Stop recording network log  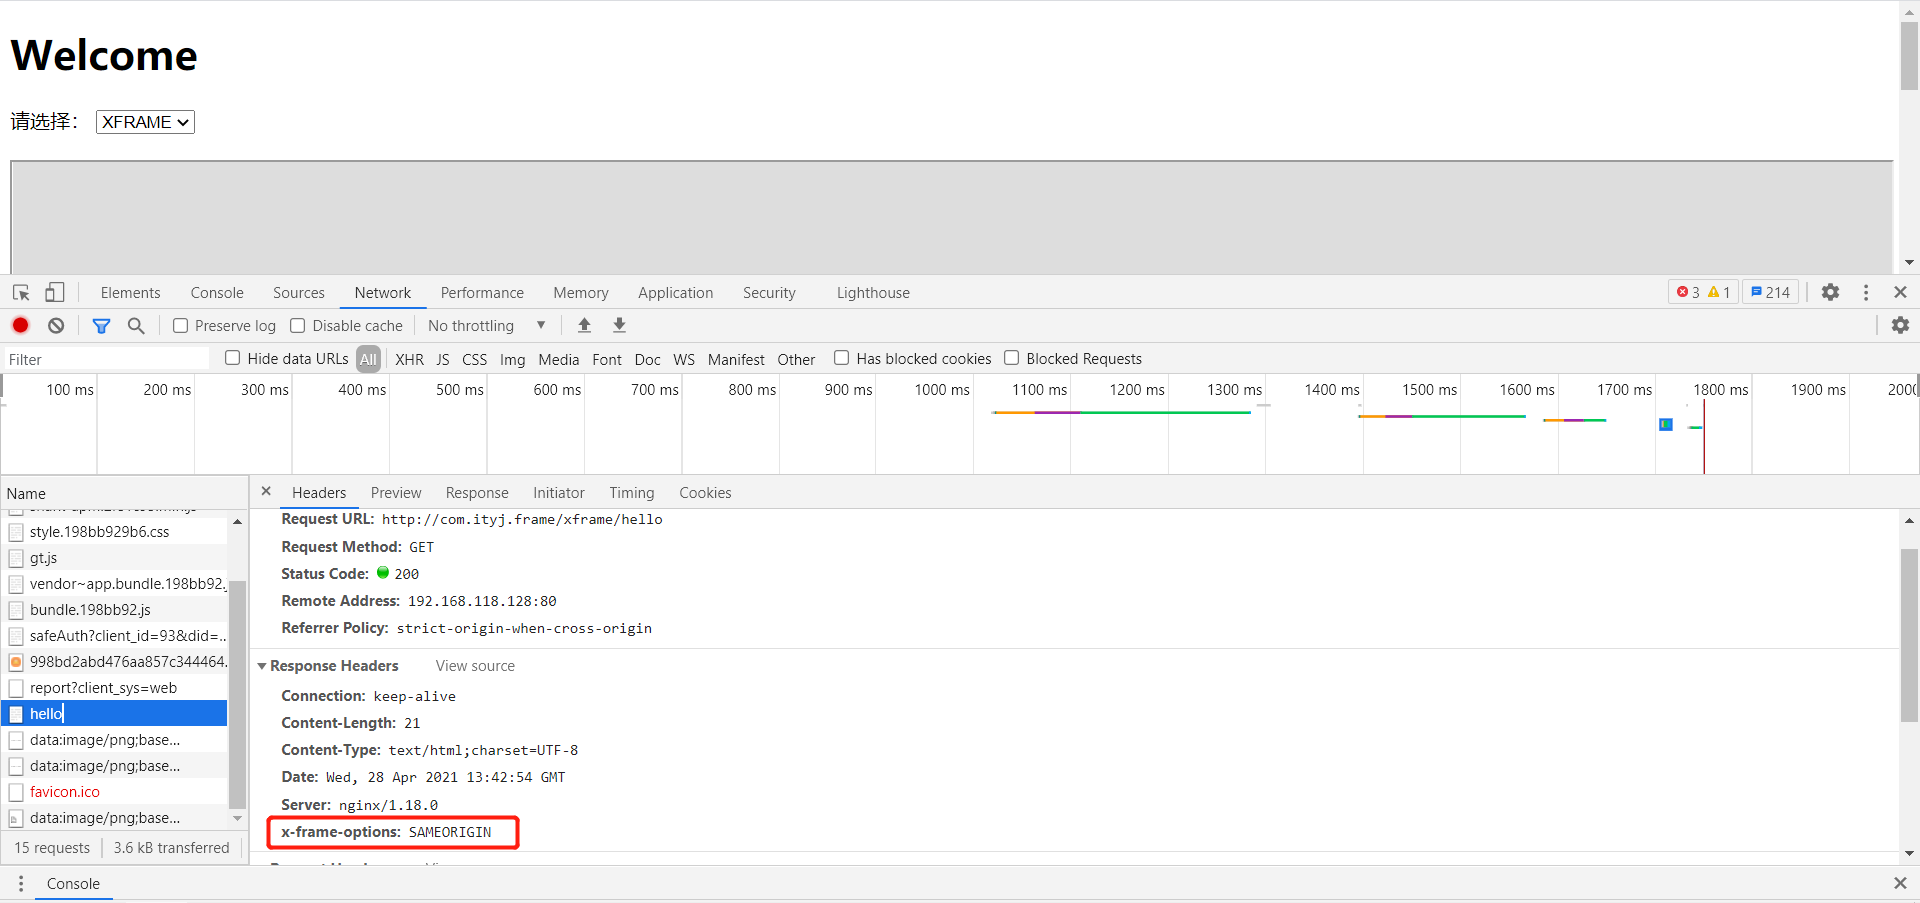[20, 325]
